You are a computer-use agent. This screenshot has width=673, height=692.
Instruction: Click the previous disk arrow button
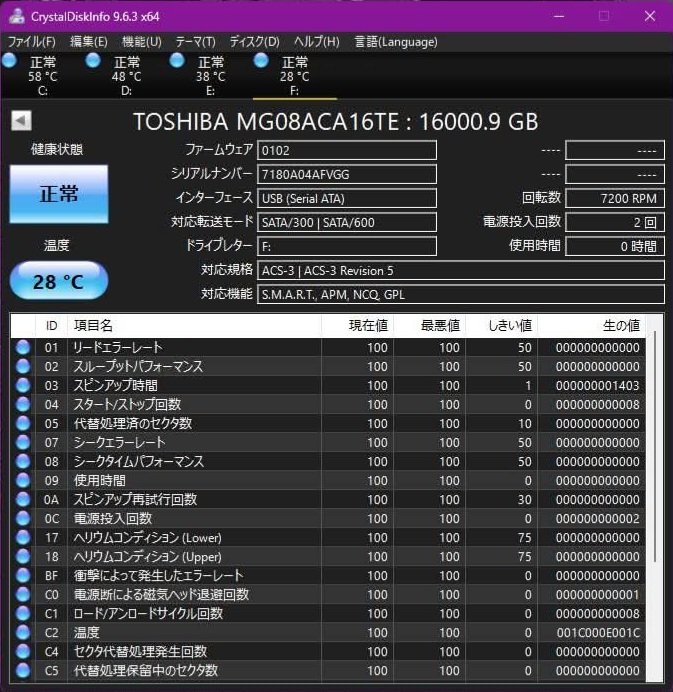point(21,121)
